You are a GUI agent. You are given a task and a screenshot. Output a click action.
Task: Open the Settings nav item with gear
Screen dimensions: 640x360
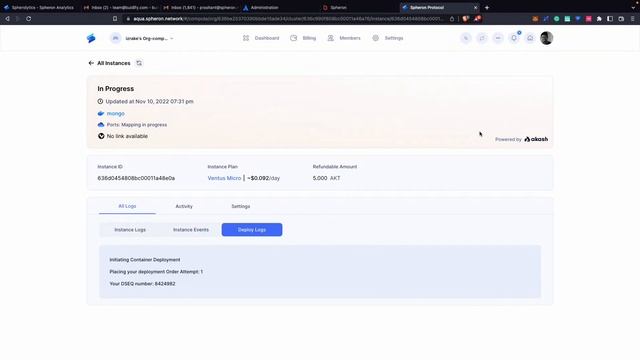[x=388, y=38]
